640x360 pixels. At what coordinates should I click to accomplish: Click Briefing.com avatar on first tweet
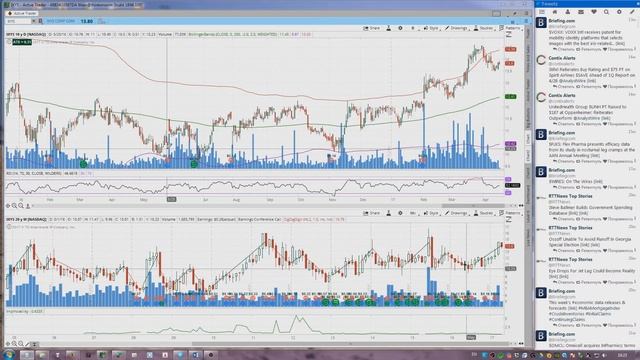point(541,23)
